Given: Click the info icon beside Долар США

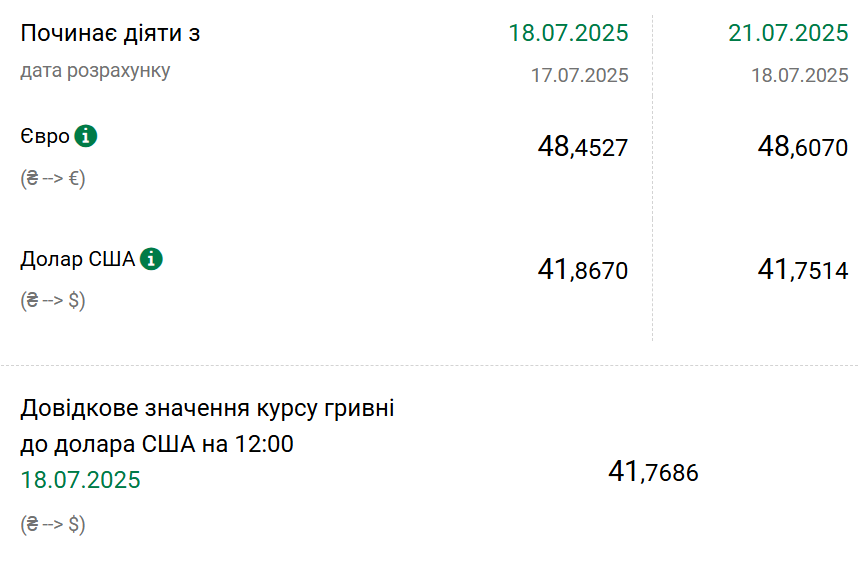Looking at the screenshot, I should pos(151,259).
